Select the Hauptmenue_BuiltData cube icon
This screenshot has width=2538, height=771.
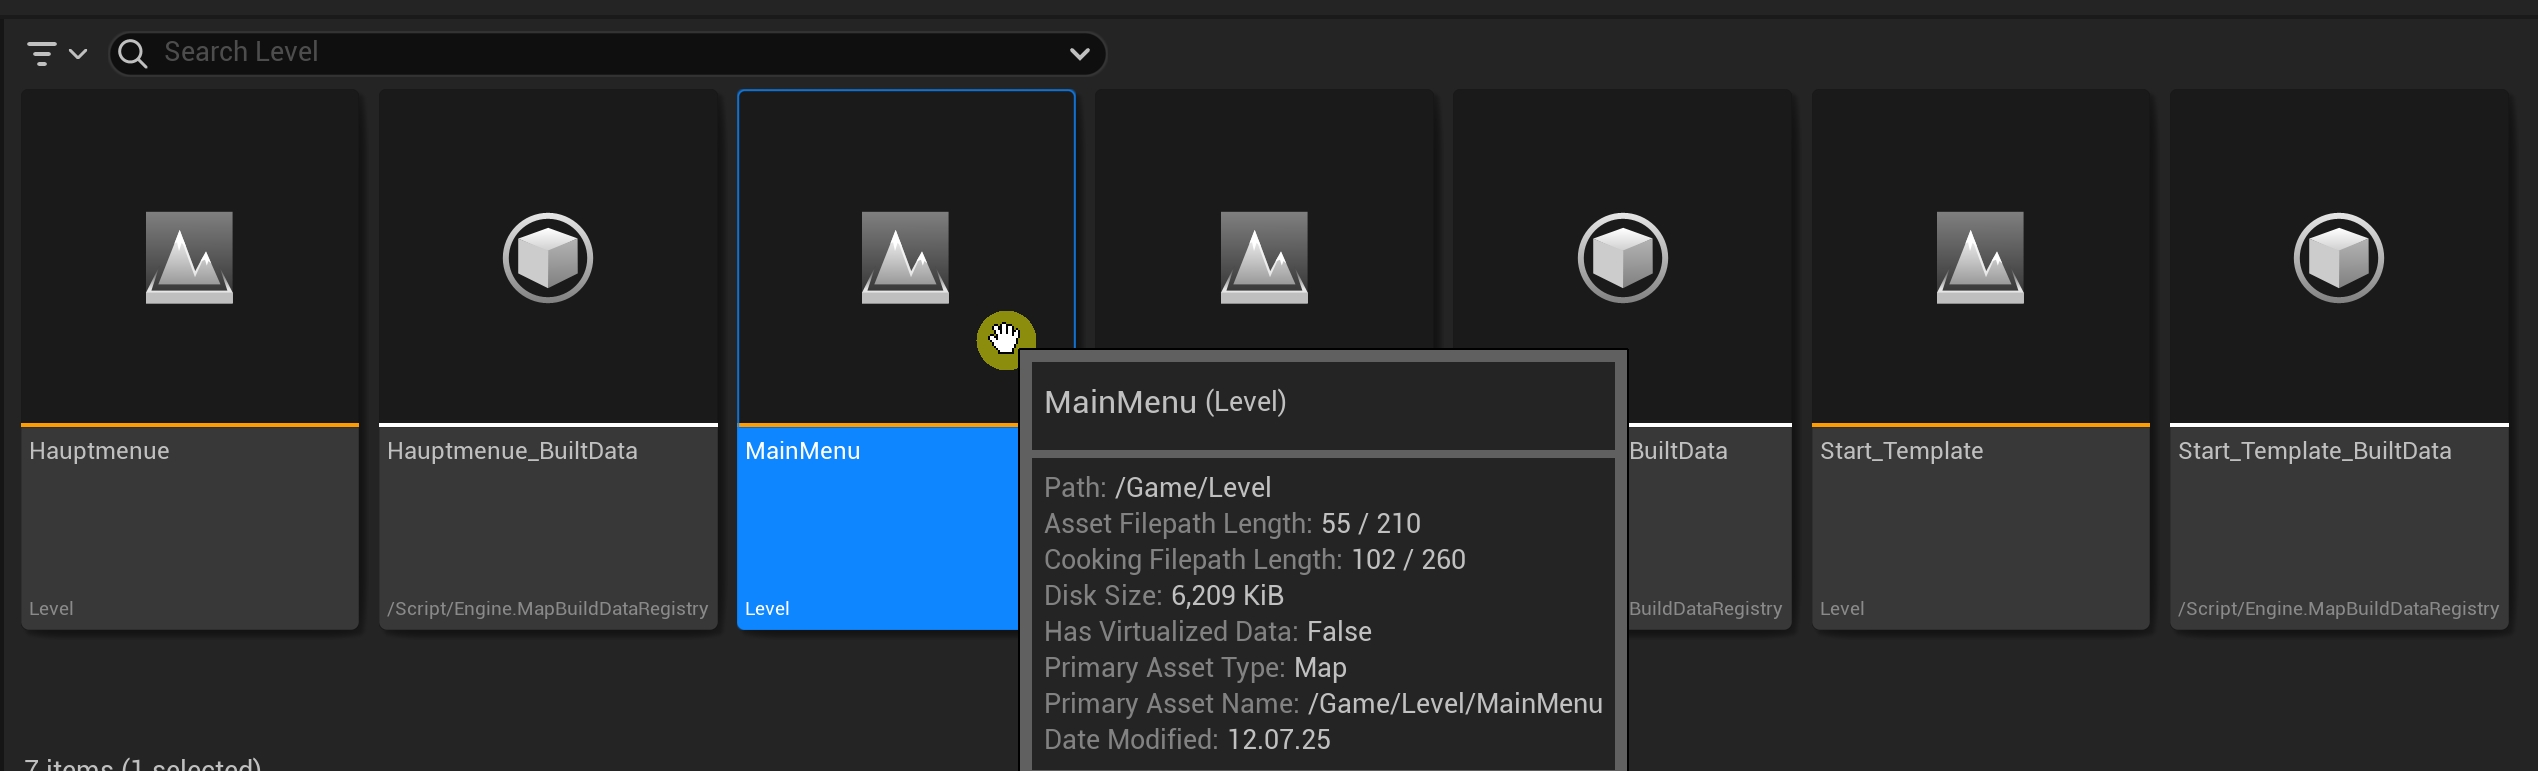pyautogui.click(x=547, y=257)
